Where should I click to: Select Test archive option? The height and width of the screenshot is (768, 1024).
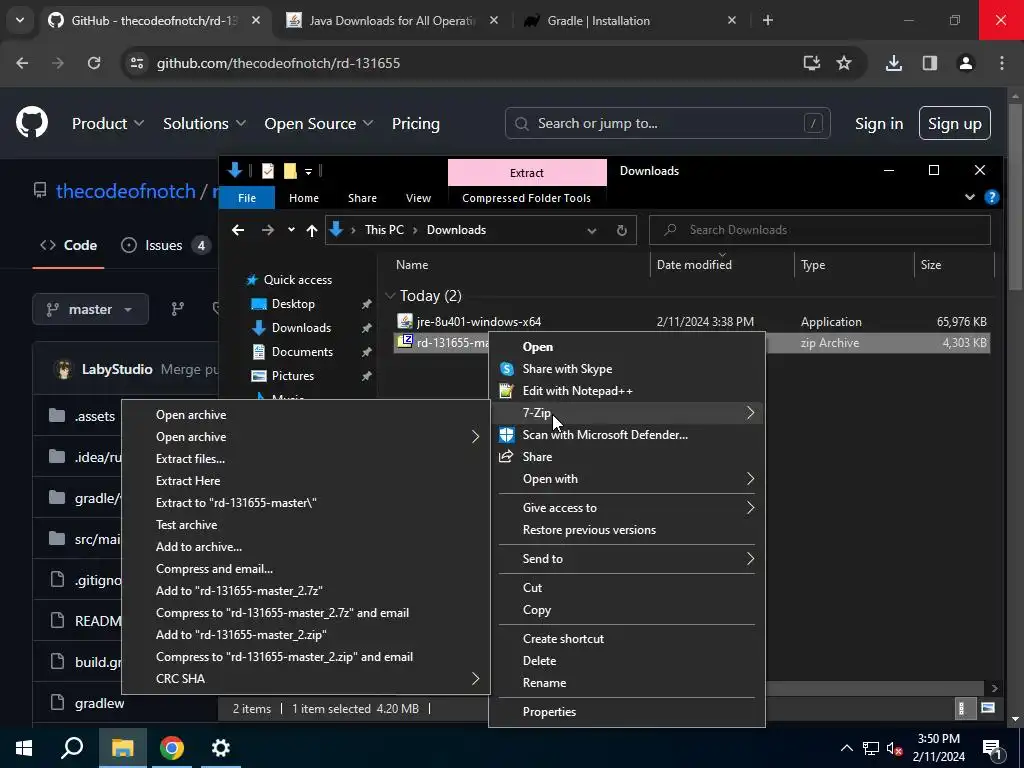[187, 524]
